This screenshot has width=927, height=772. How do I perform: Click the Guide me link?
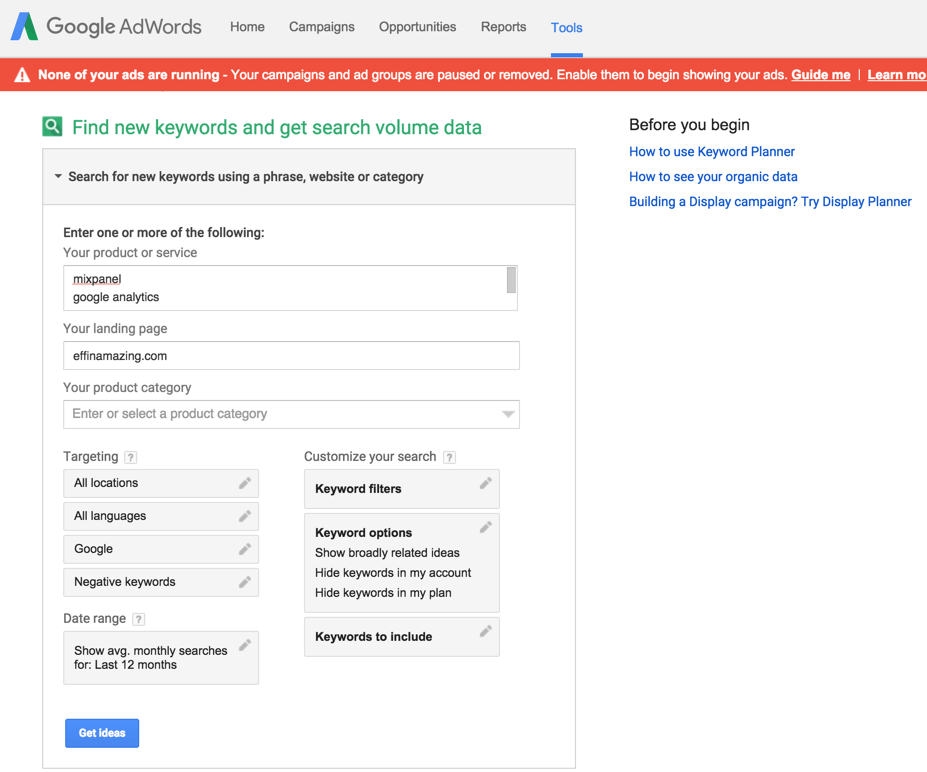(821, 75)
